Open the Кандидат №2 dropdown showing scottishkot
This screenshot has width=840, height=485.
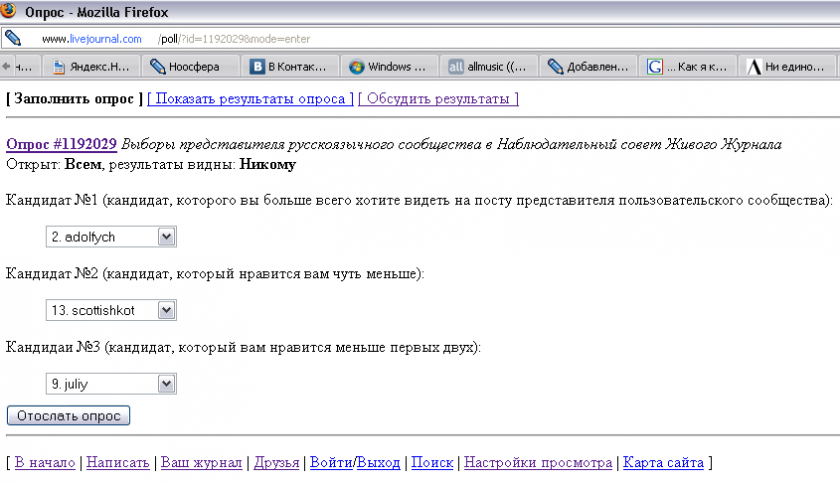pyautogui.click(x=111, y=310)
